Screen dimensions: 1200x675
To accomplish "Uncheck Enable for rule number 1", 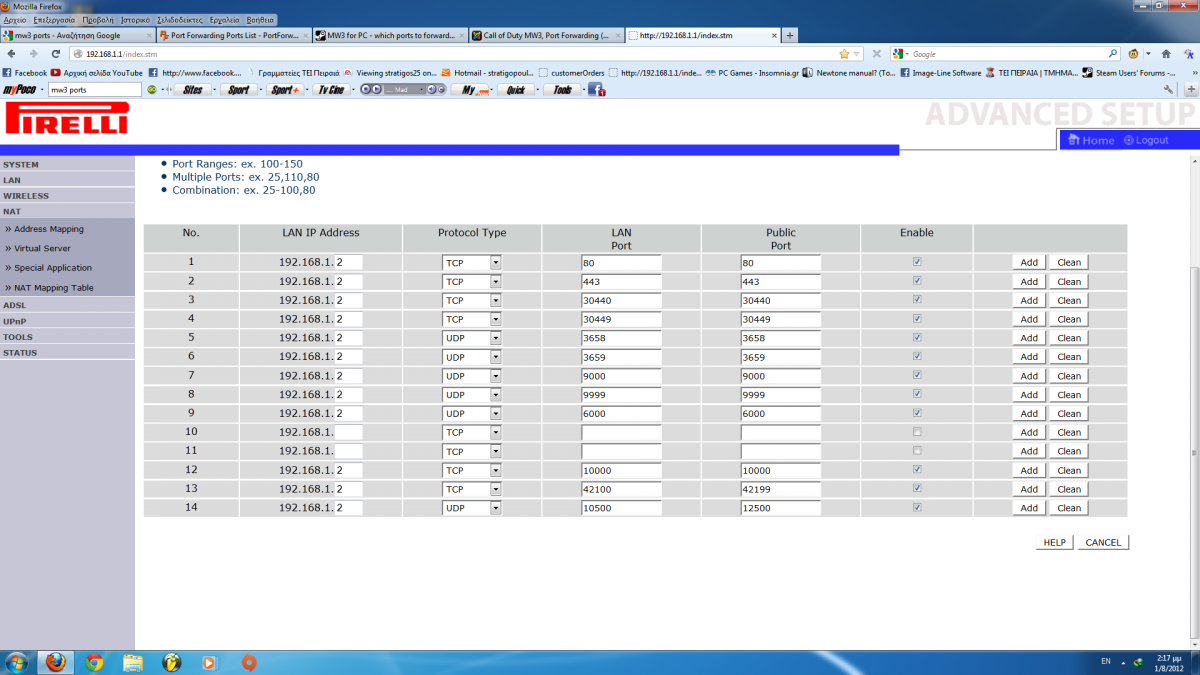I will [x=917, y=262].
